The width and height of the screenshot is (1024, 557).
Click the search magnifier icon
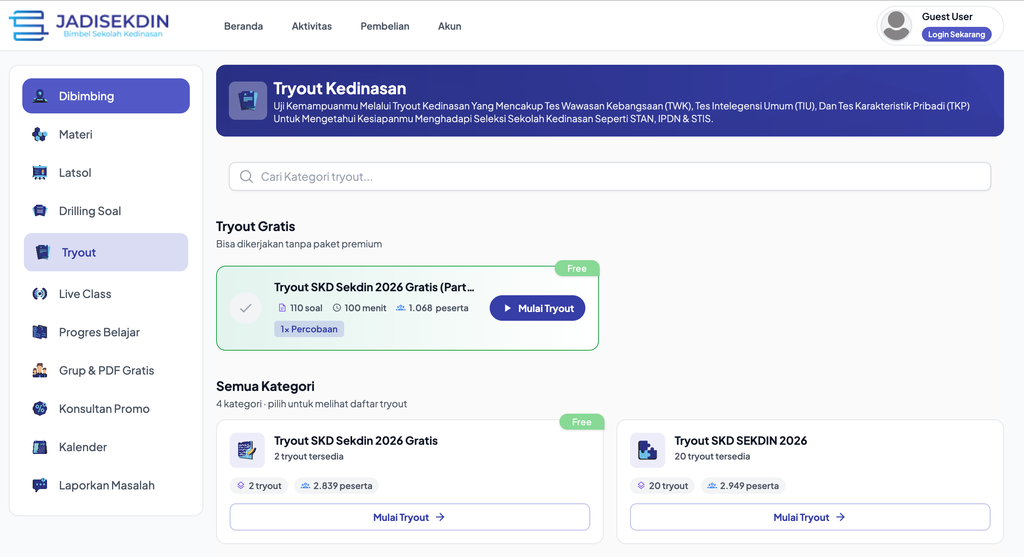tap(246, 176)
